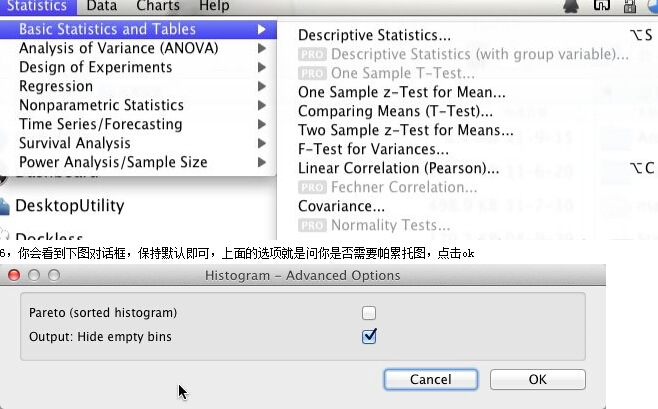
Task: Open the Data menu
Action: [x=102, y=6]
